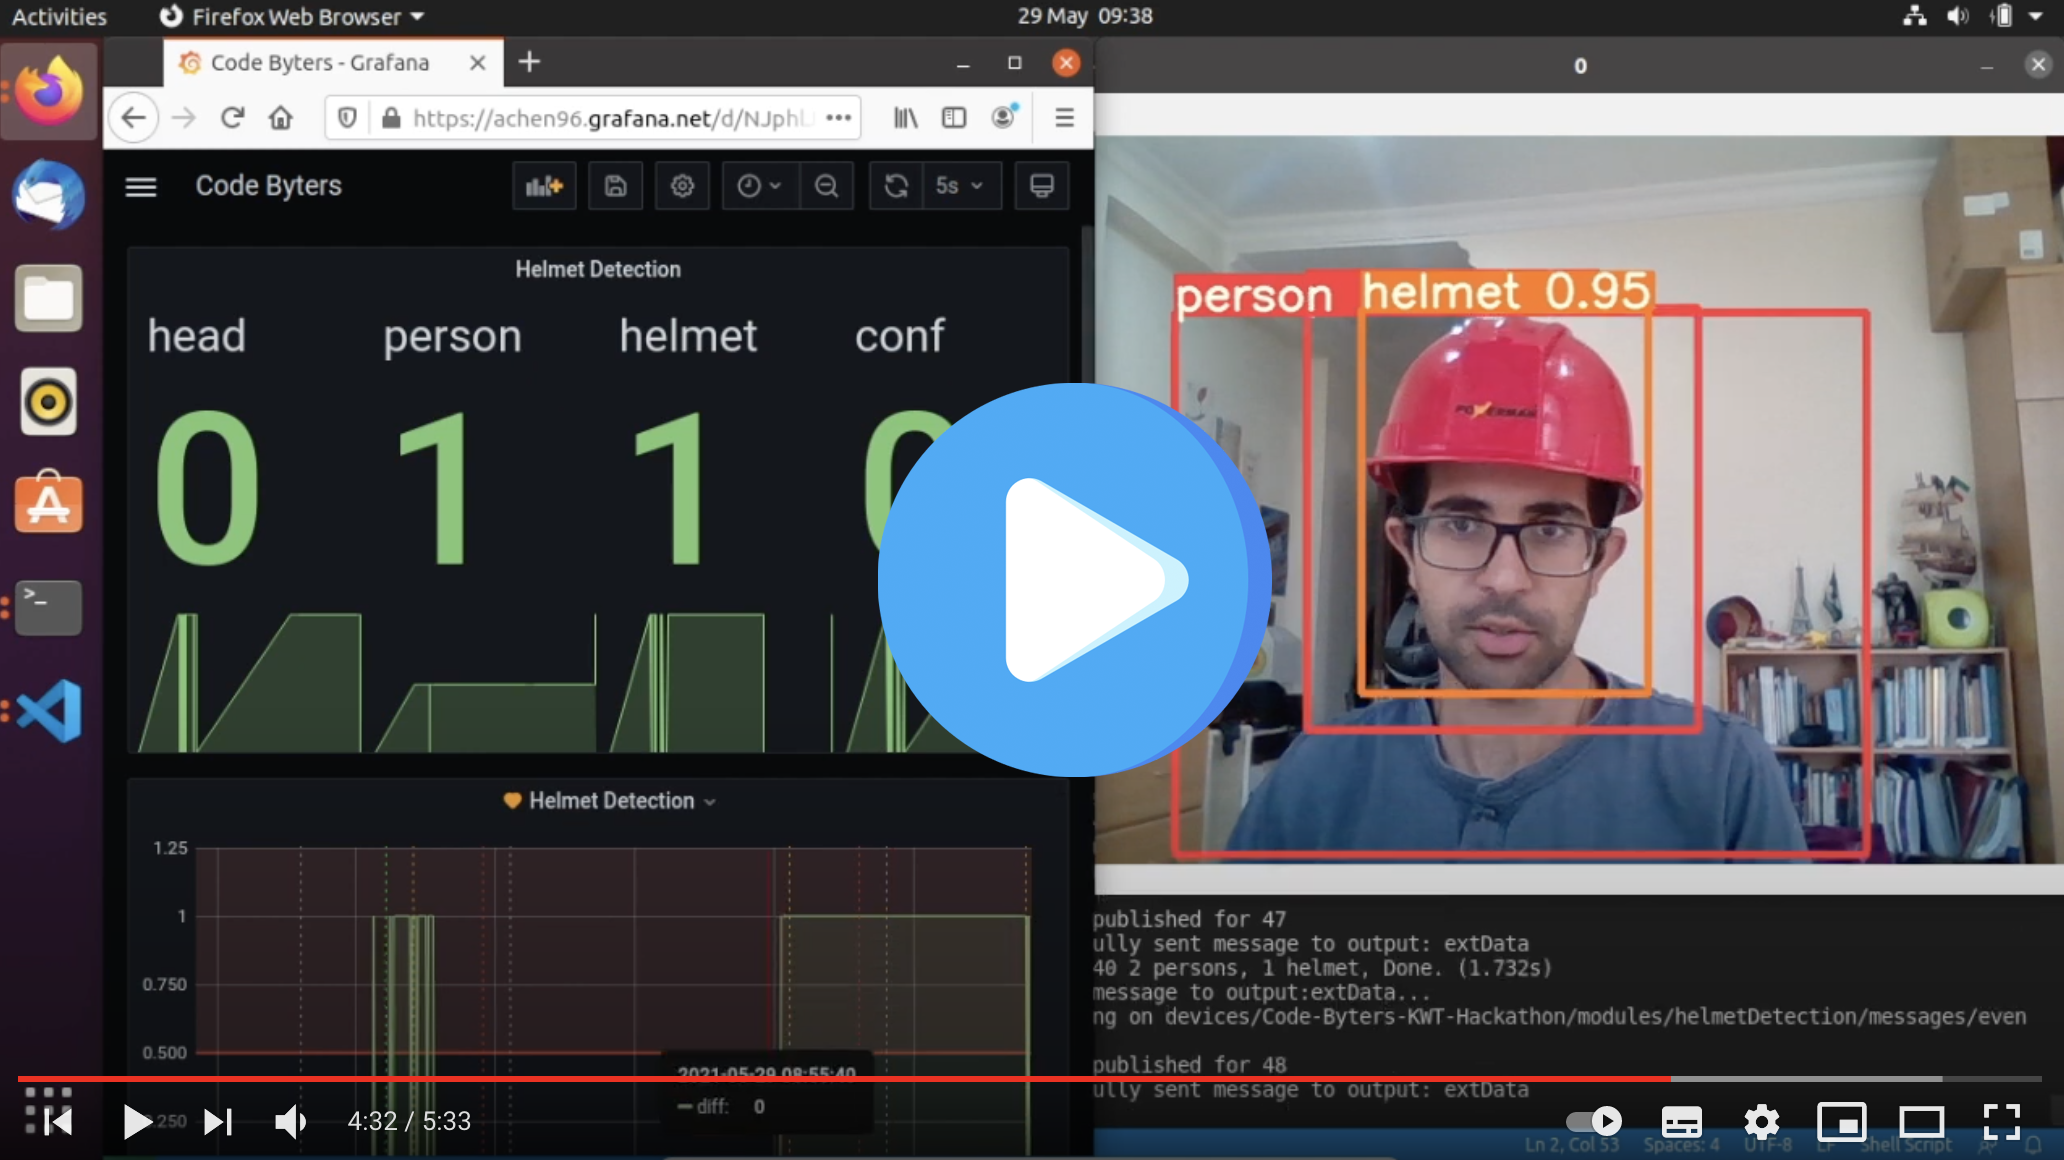
Task: Skip to the next video
Action: 218,1122
